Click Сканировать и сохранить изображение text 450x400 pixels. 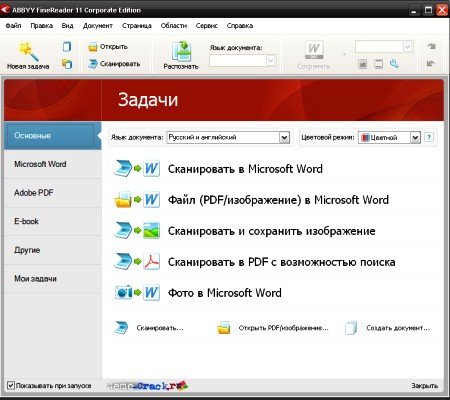271,231
